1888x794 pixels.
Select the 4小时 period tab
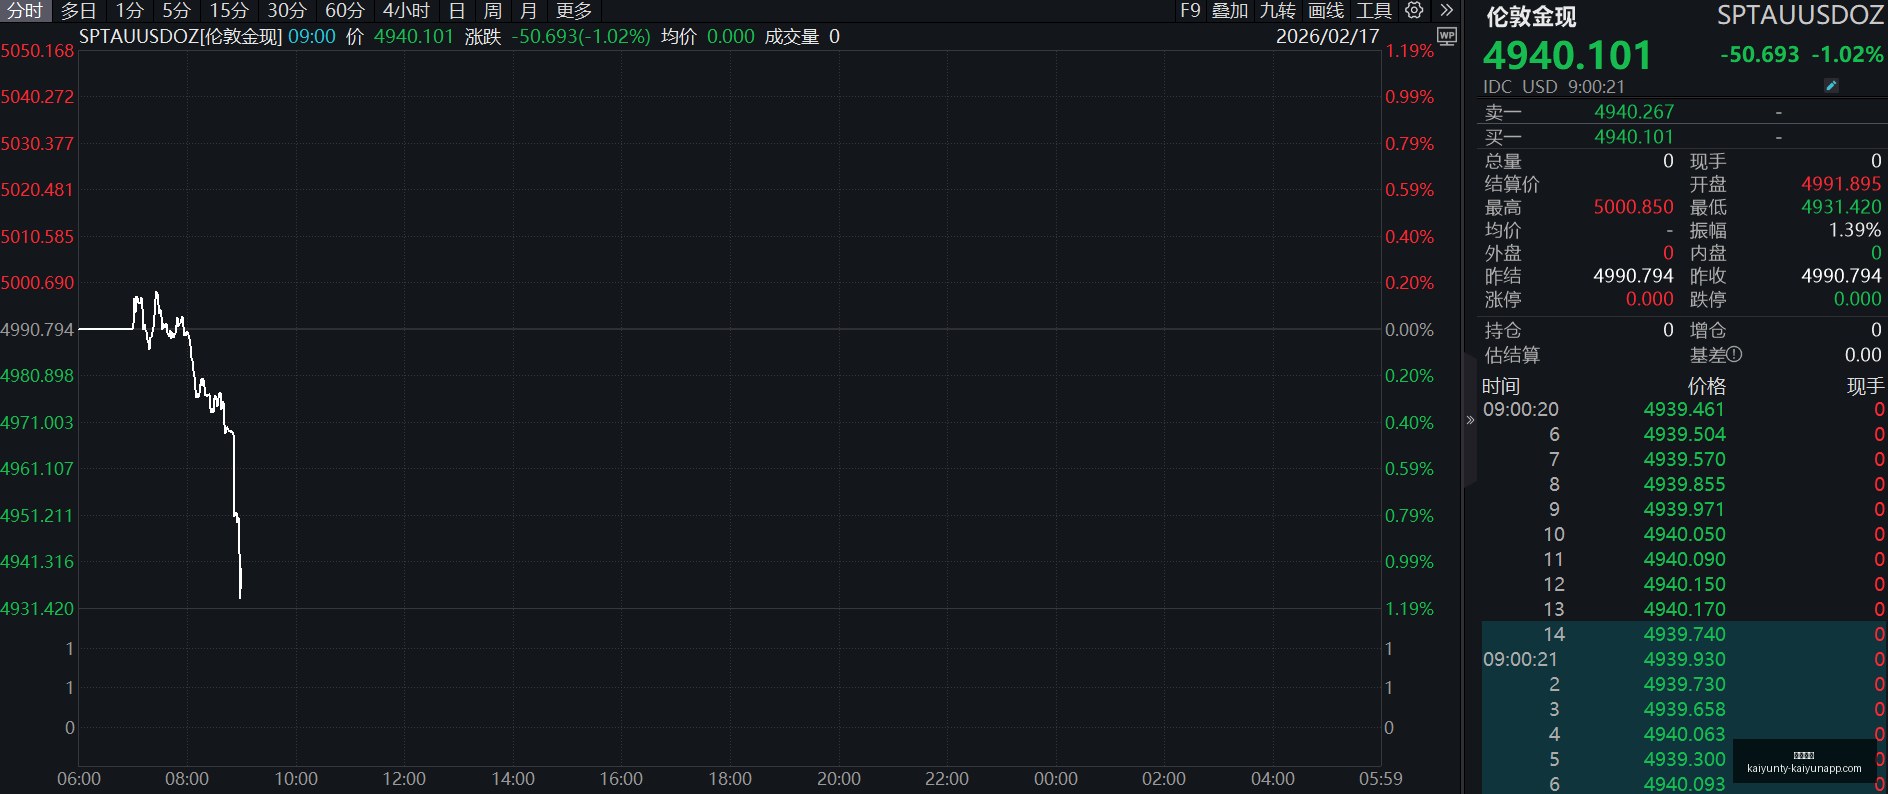click(406, 11)
